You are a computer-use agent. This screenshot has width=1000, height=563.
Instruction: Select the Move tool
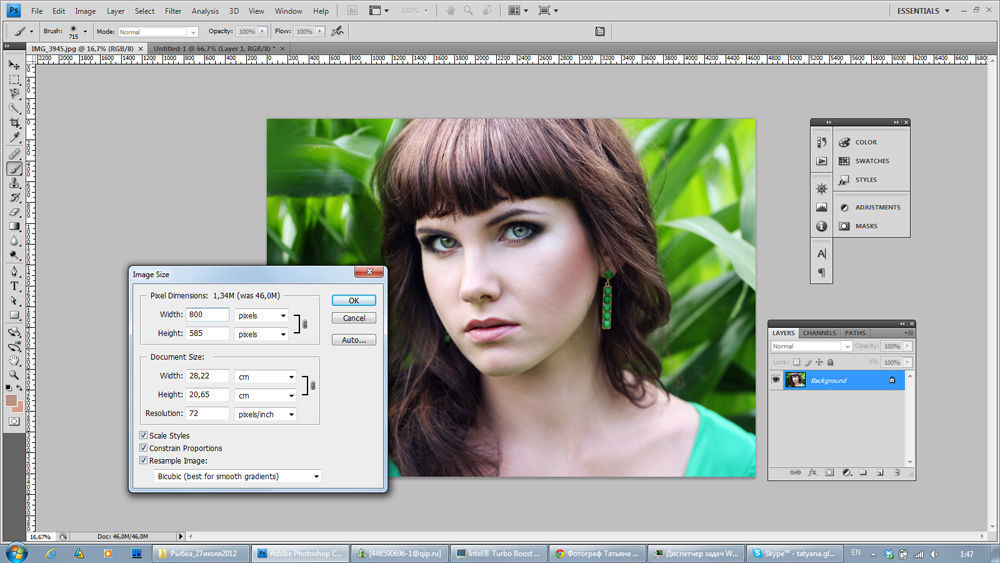(14, 64)
